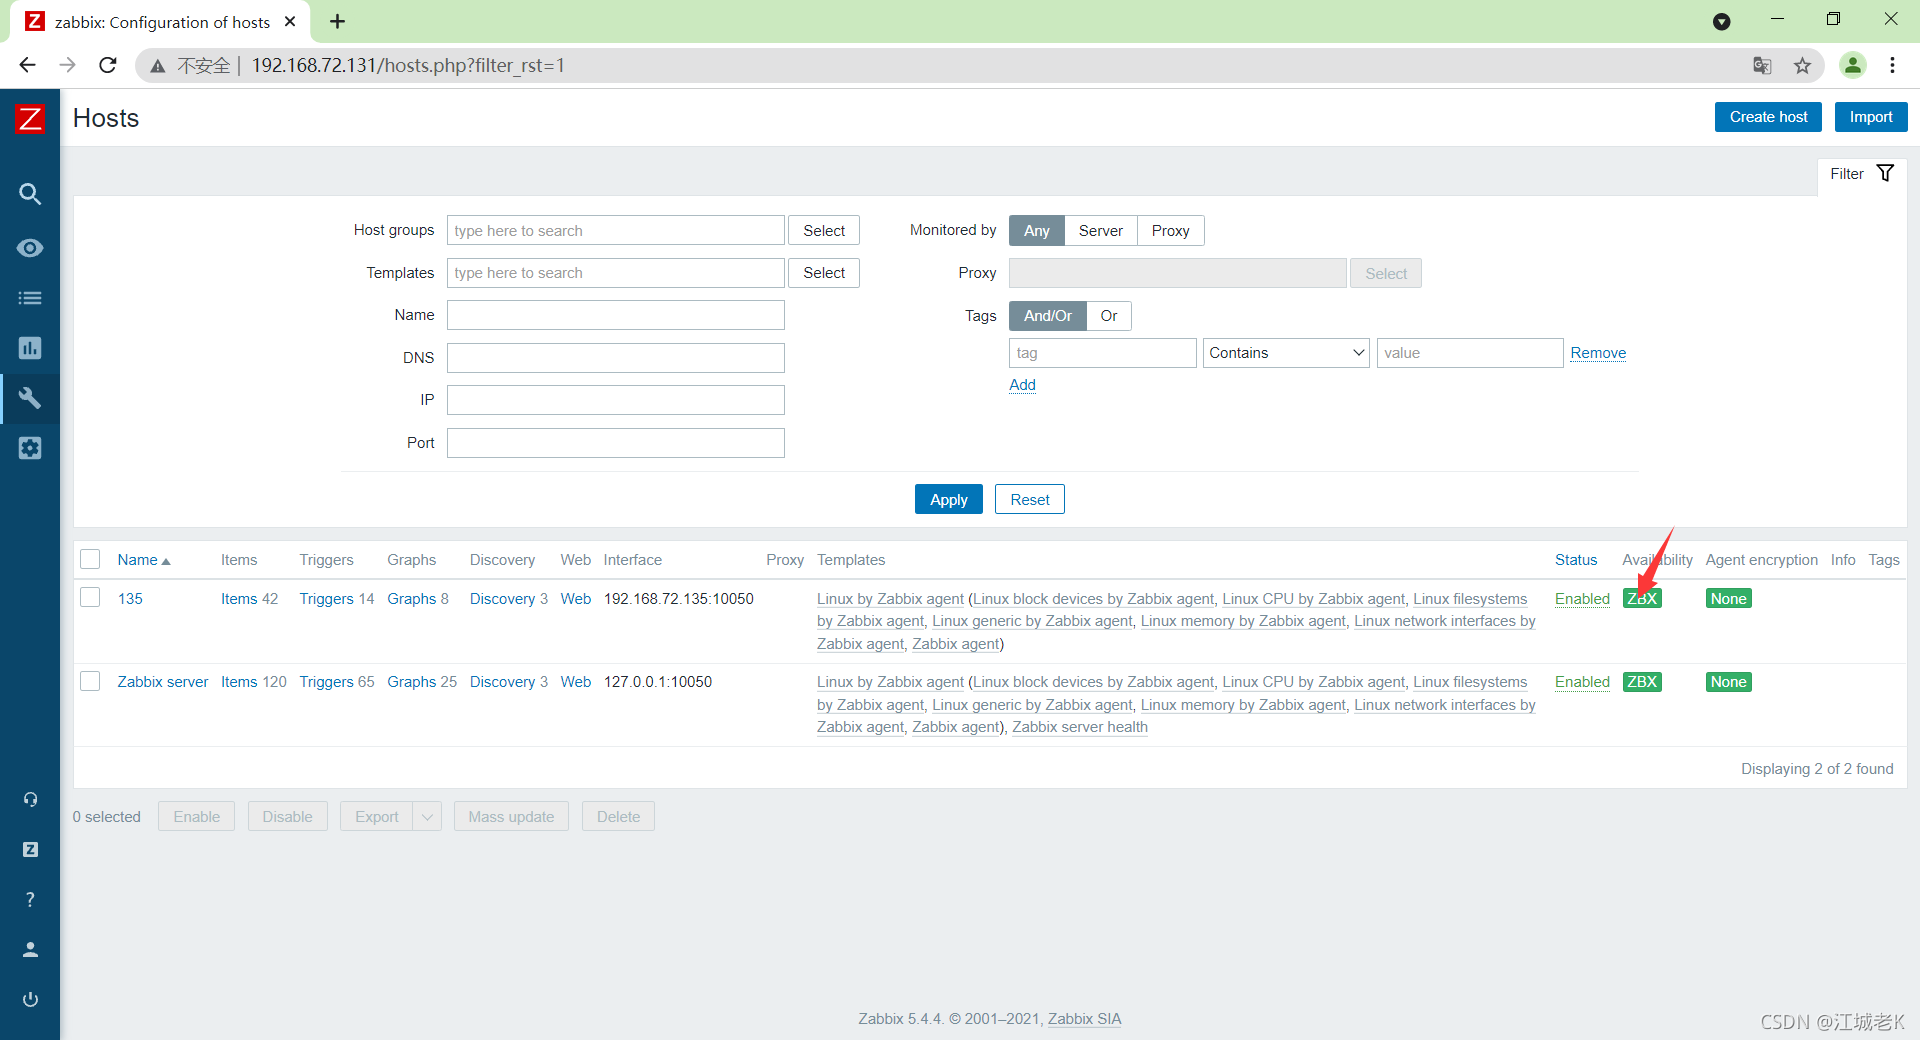Click Select next to Host groups

click(824, 231)
